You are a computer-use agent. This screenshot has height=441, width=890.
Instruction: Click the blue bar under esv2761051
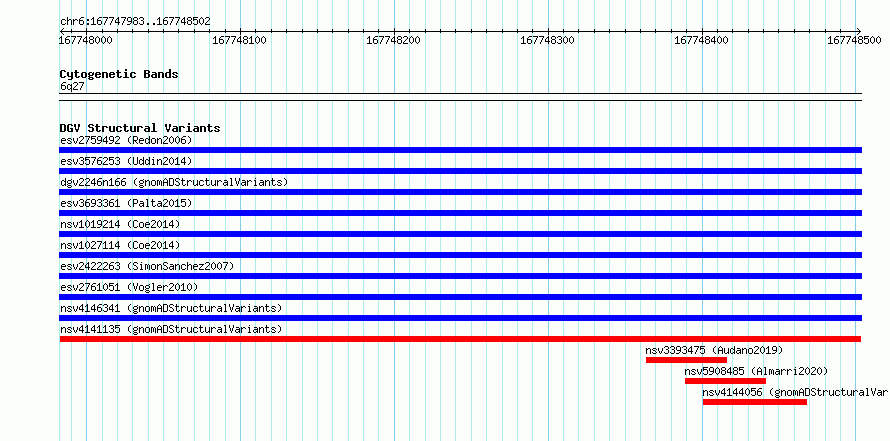[x=460, y=297]
